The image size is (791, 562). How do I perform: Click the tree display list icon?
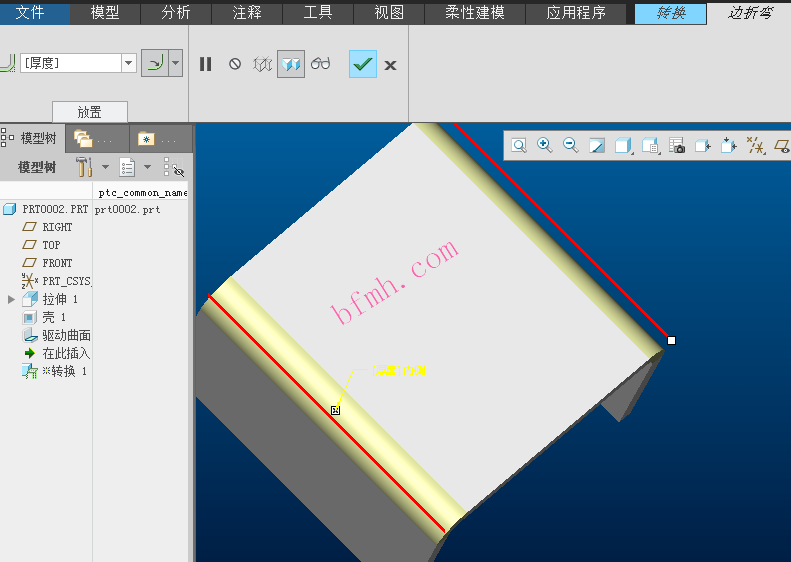point(127,167)
